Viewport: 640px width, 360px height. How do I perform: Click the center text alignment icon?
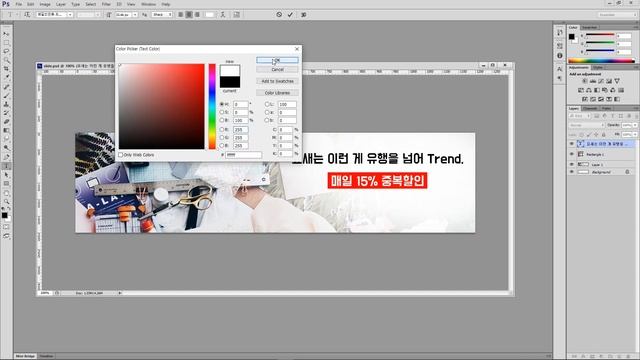click(x=189, y=15)
